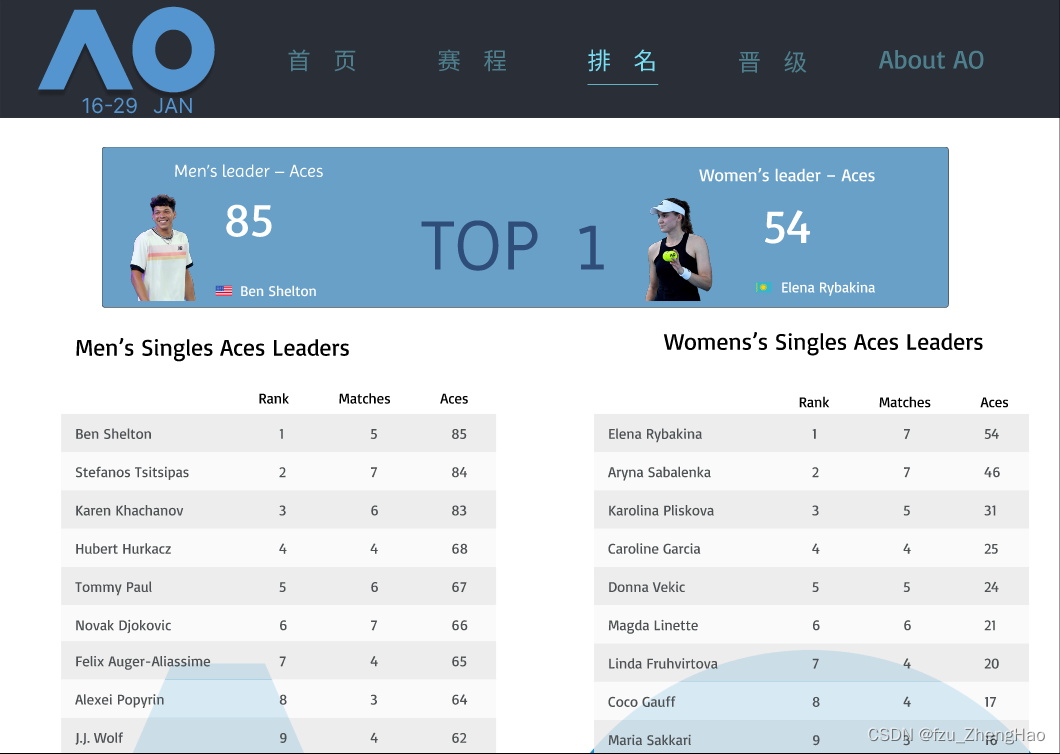Select the Coco Gauff row
The width and height of the screenshot is (1060, 754).
click(811, 701)
